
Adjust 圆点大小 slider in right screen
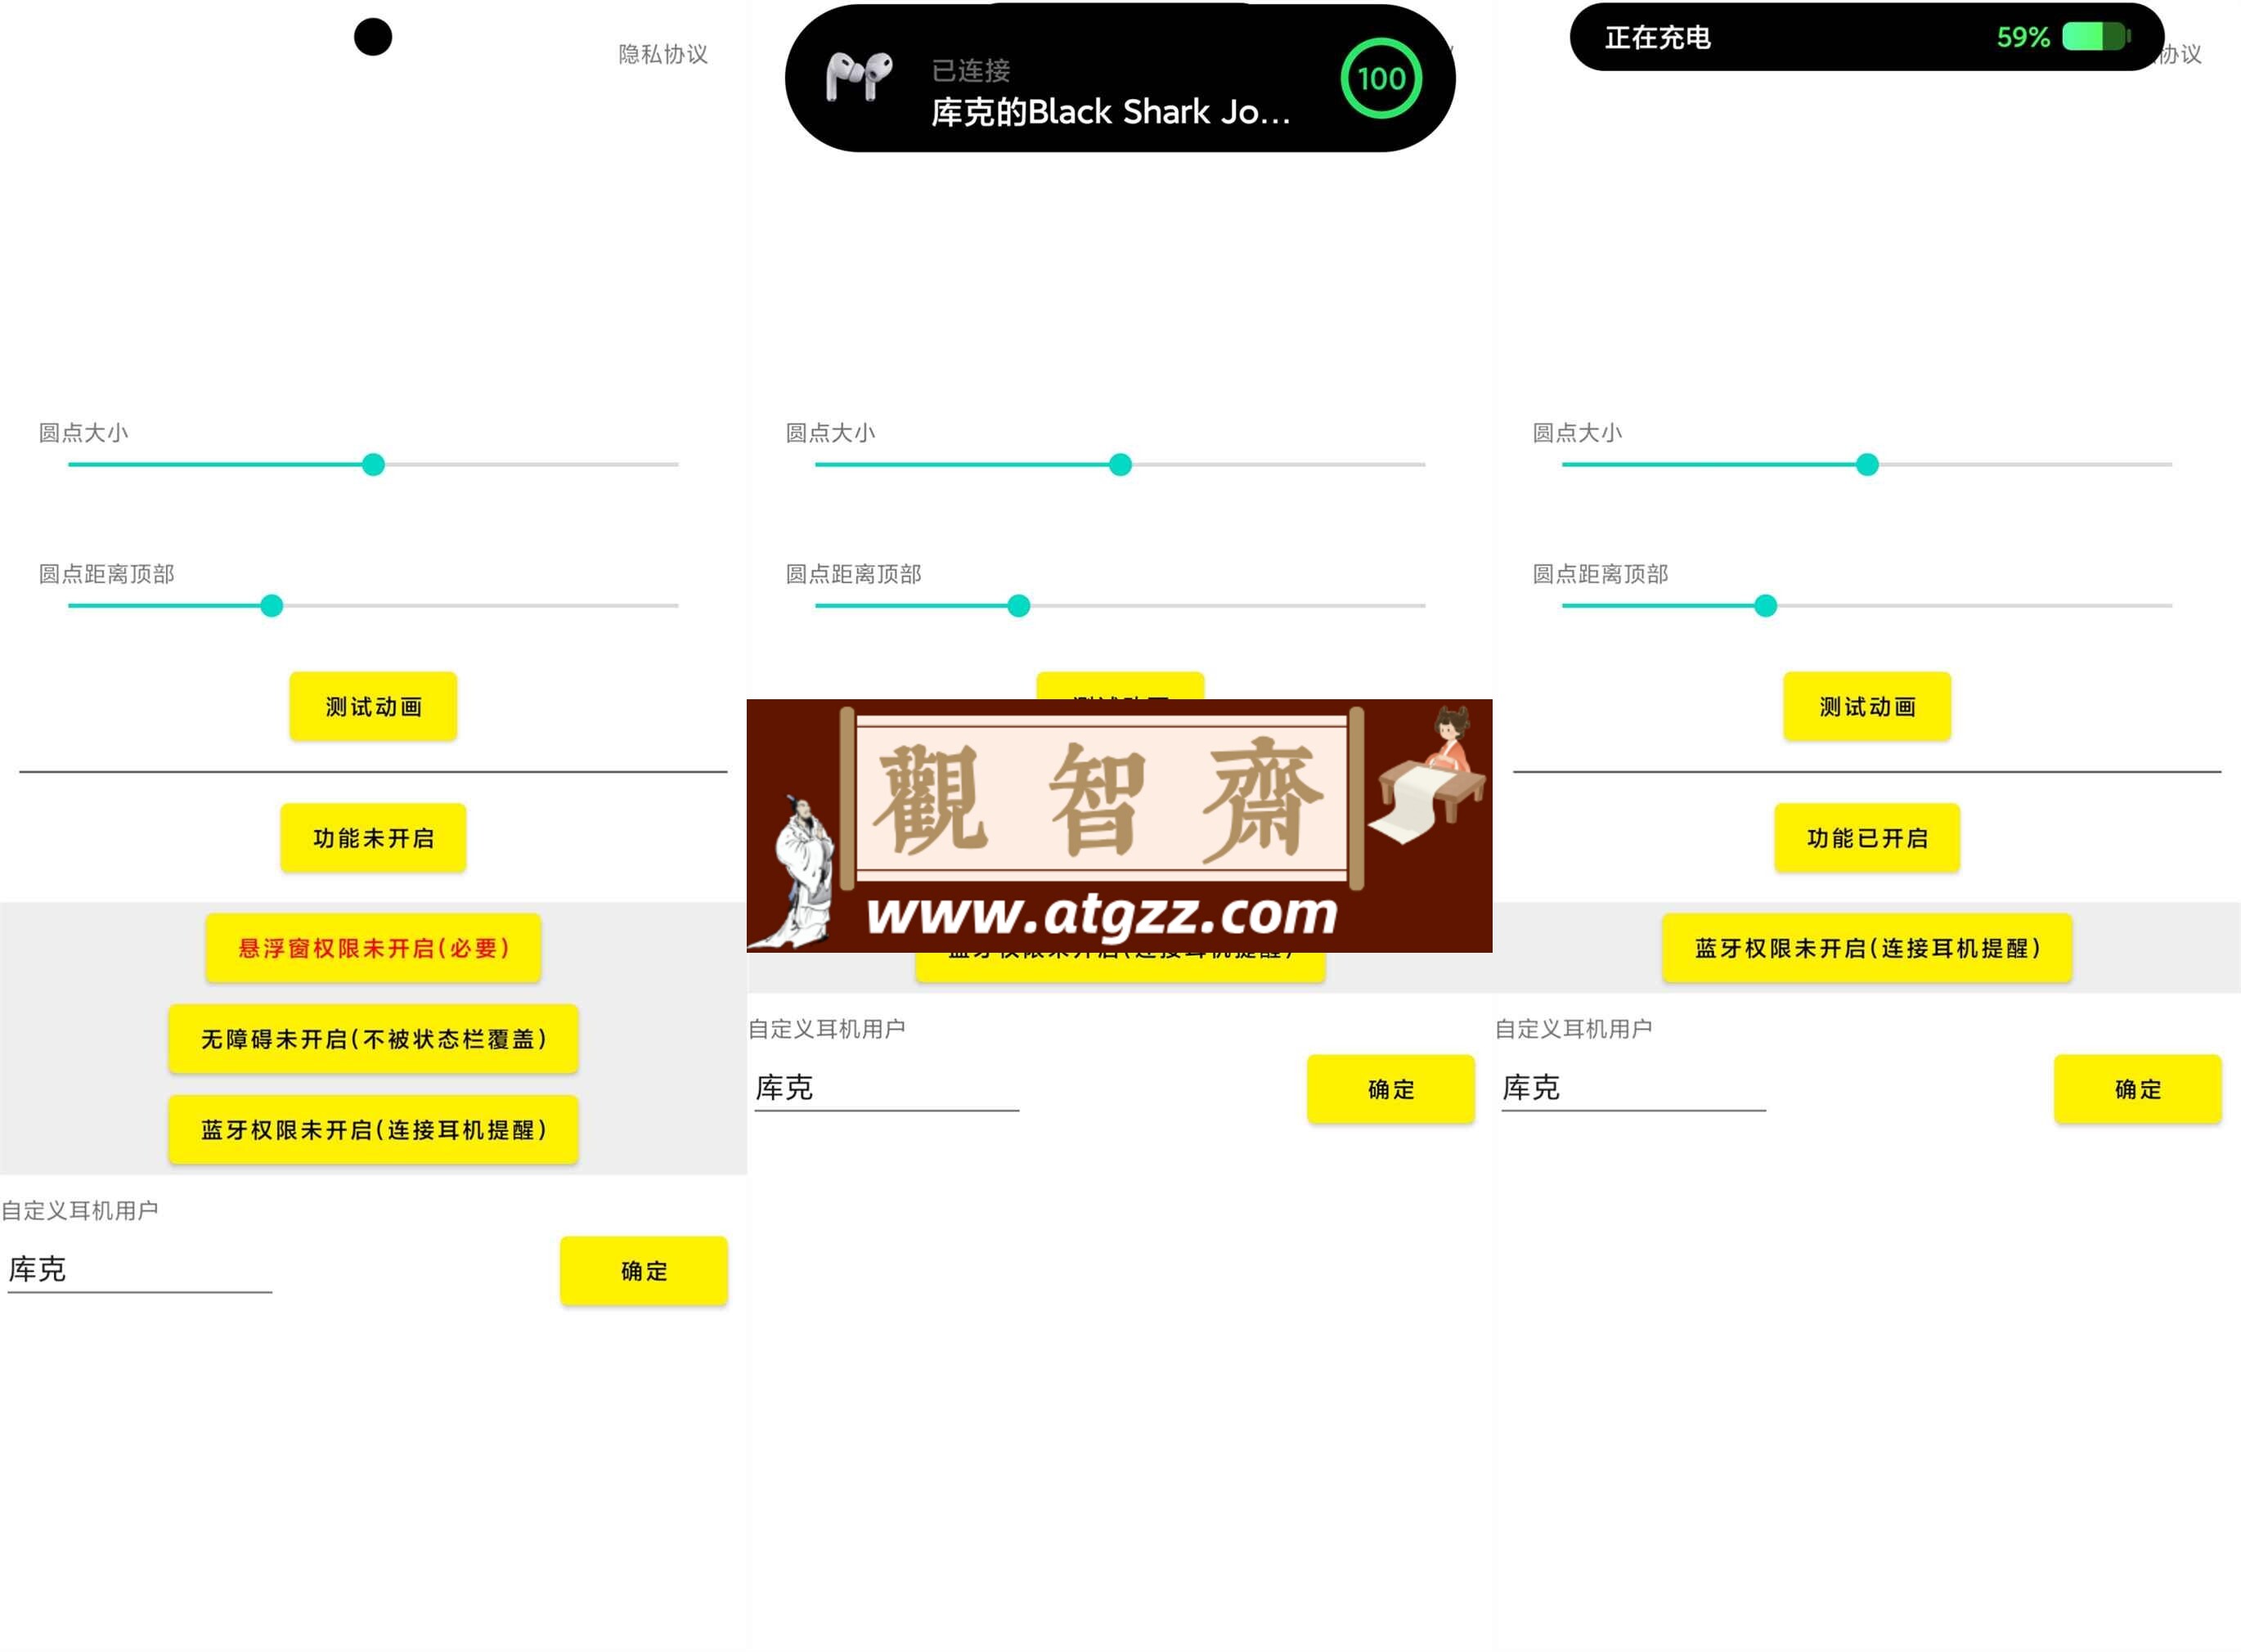coord(1867,465)
